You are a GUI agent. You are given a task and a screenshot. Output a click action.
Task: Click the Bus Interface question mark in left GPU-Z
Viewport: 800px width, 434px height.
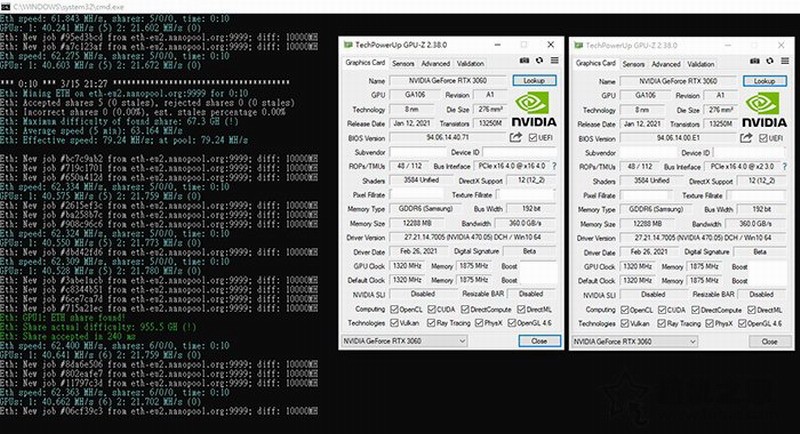coord(553,166)
